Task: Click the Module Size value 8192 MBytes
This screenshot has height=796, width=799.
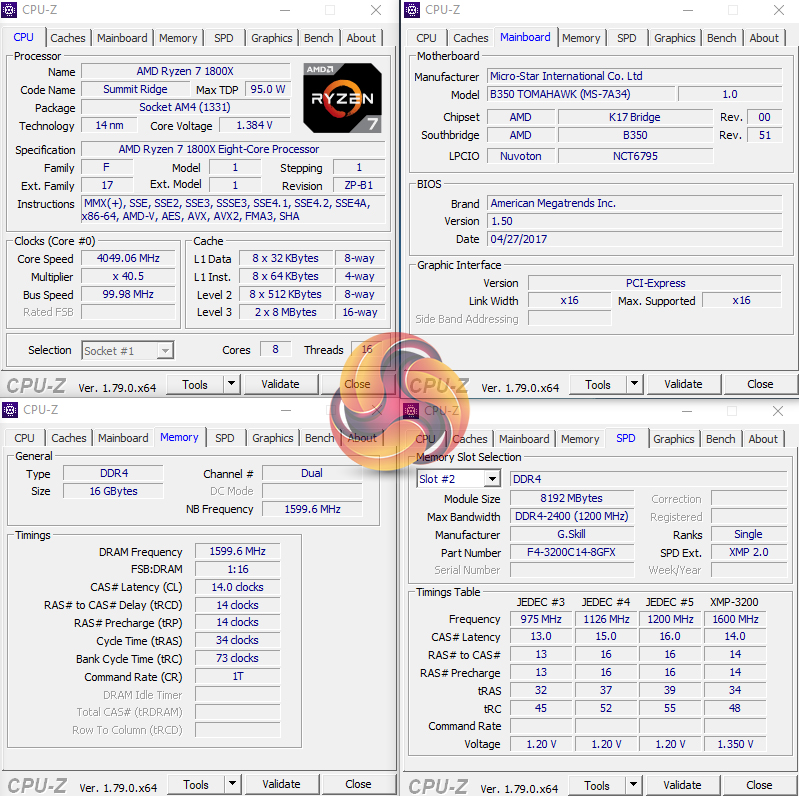Action: (x=572, y=498)
